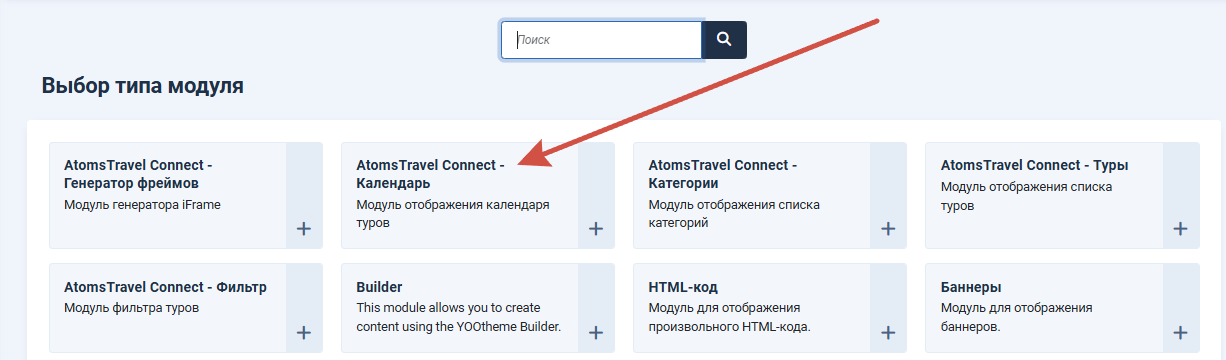Add the Баннеры module via plus icon
The height and width of the screenshot is (360, 1226).
[1180, 332]
